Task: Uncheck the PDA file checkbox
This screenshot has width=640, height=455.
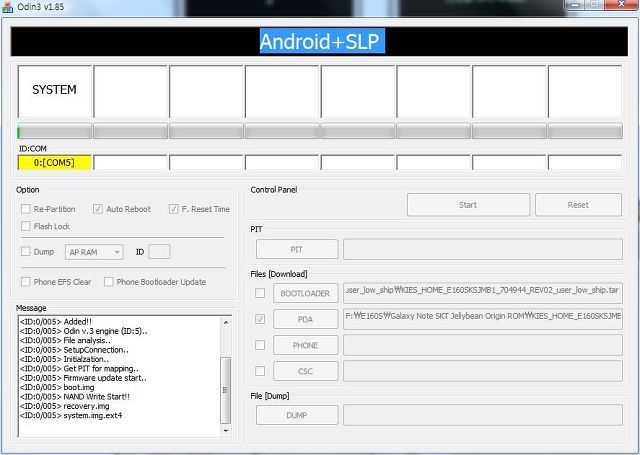Action: click(260, 319)
